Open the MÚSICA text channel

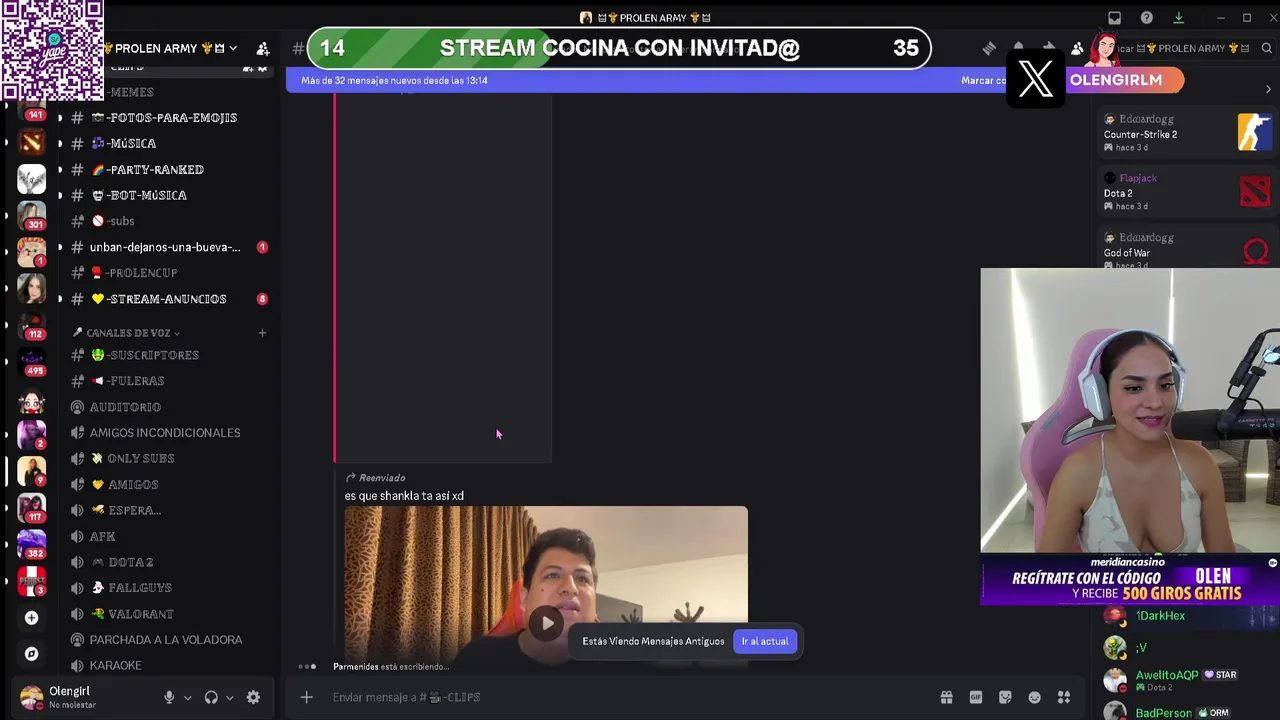(x=163, y=143)
